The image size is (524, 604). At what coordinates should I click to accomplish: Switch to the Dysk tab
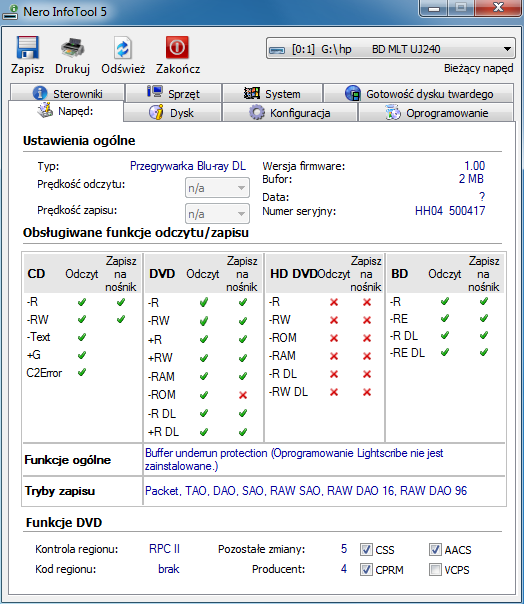(172, 112)
